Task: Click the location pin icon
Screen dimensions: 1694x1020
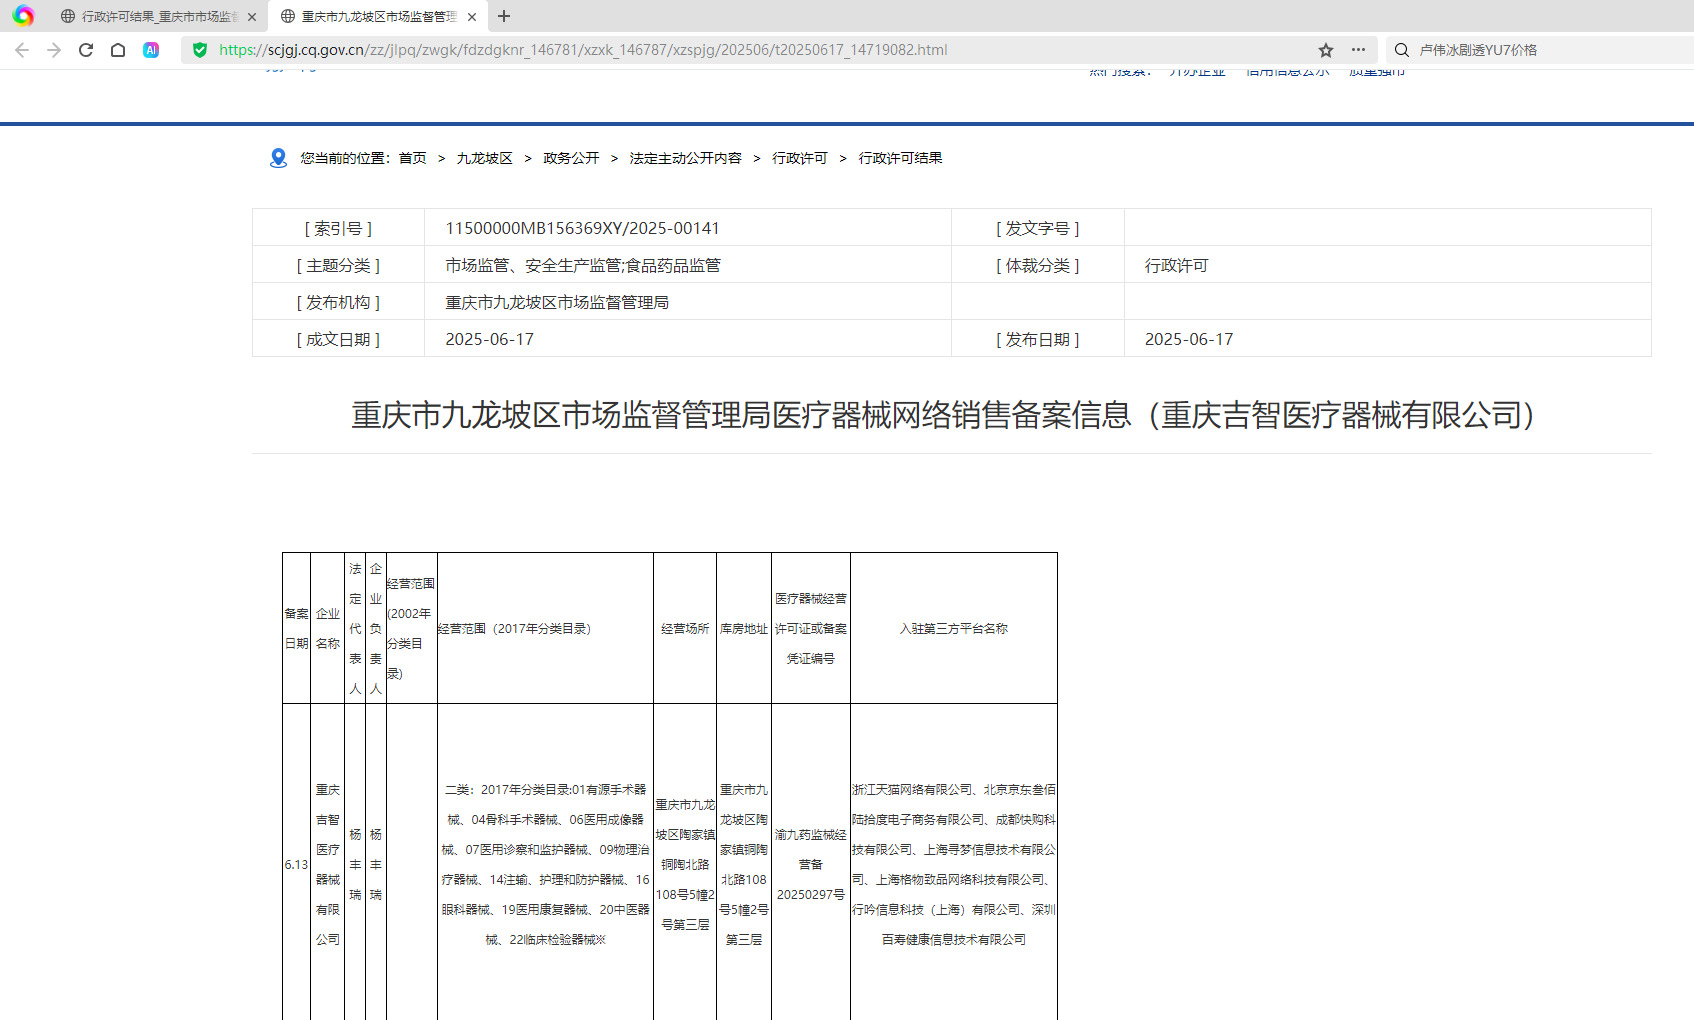Action: click(x=278, y=158)
